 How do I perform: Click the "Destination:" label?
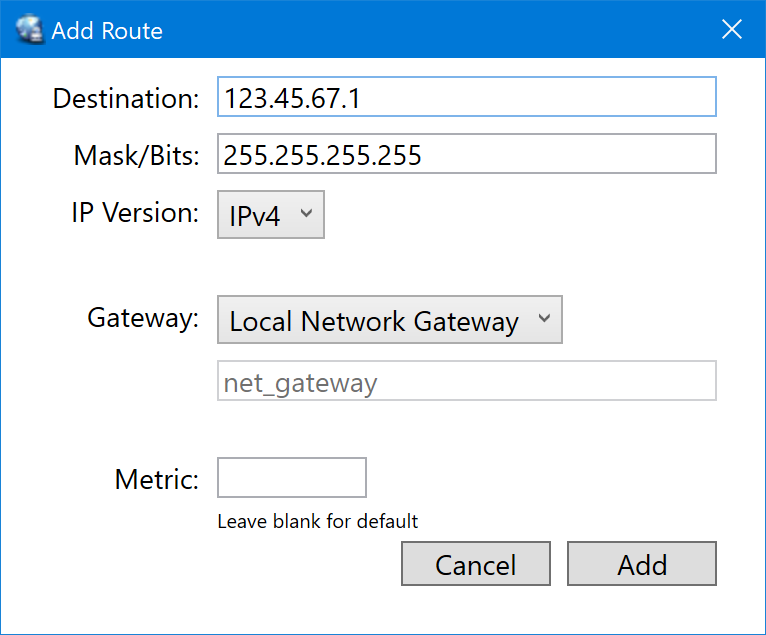126,98
